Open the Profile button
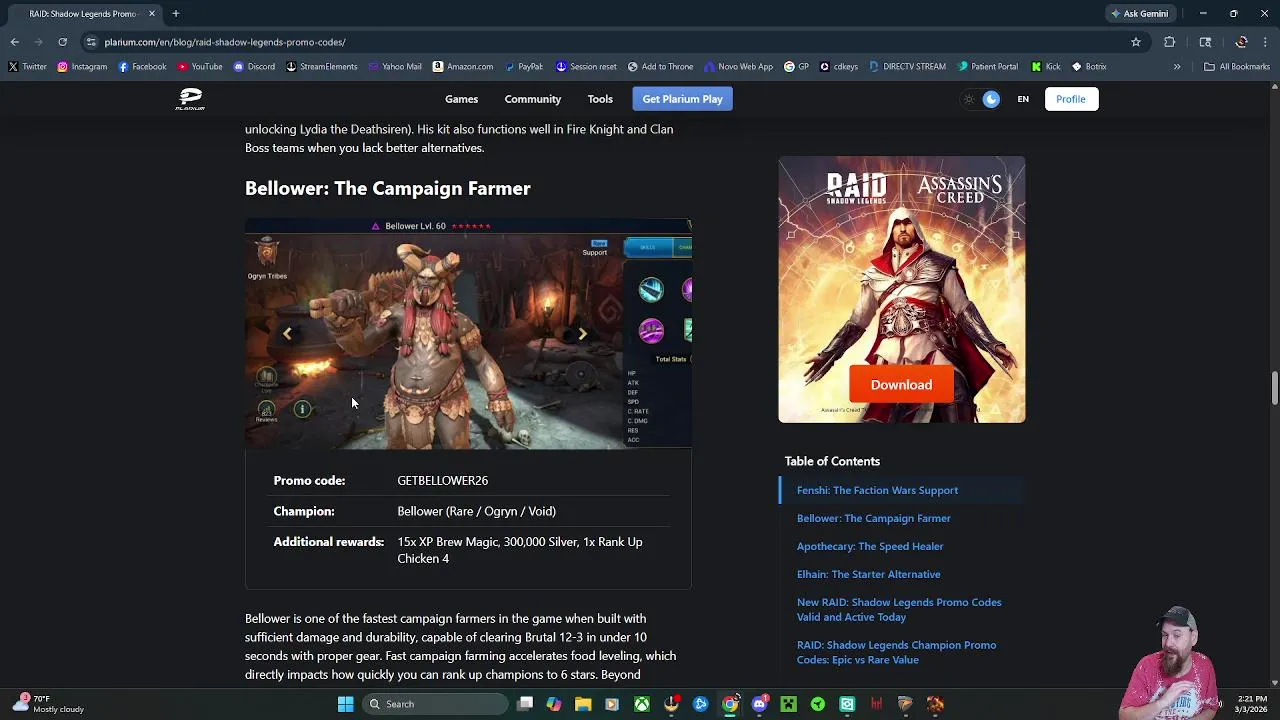 [x=1071, y=99]
